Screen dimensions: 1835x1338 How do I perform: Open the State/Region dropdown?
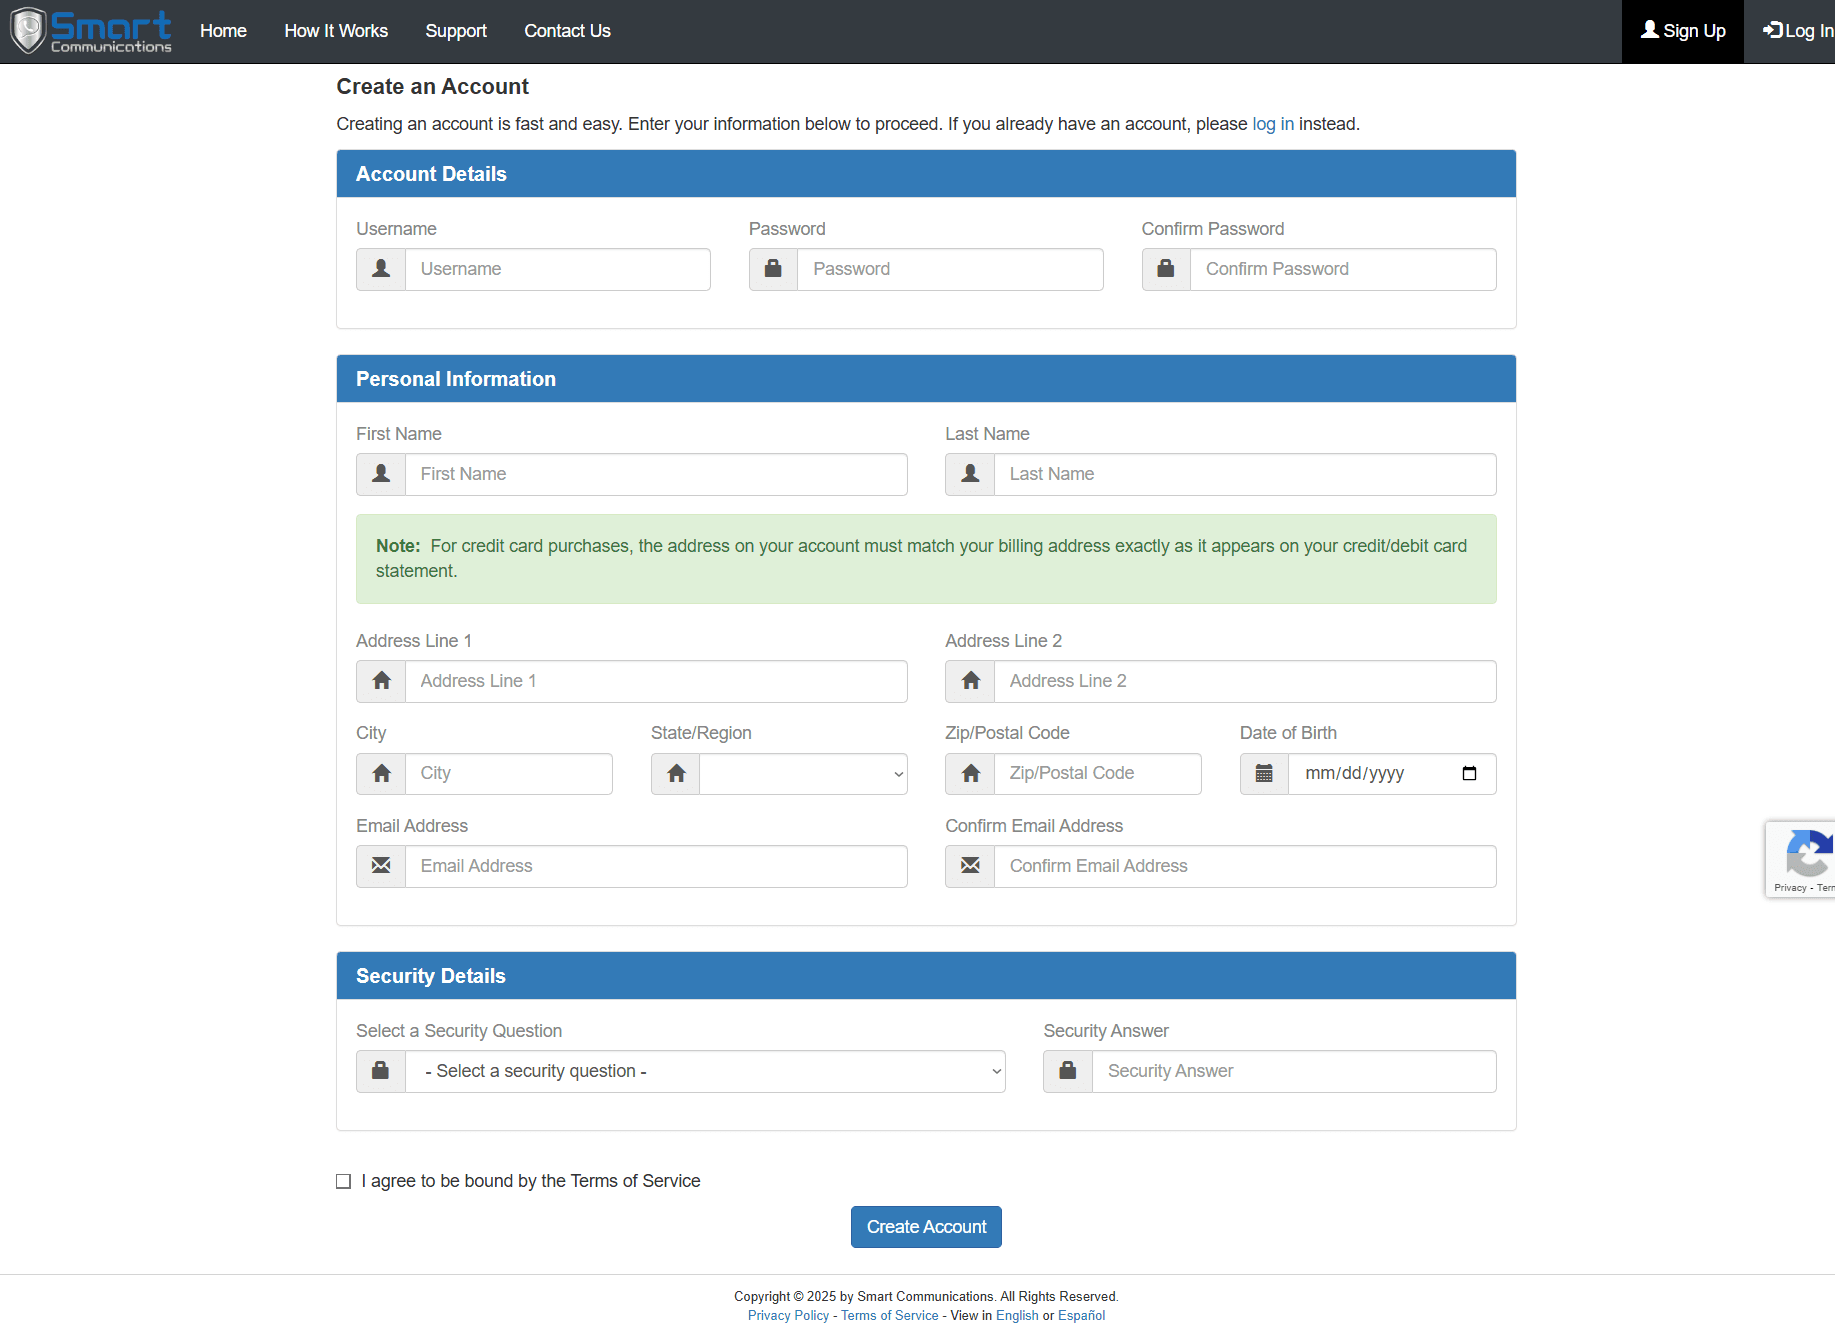pyautogui.click(x=803, y=774)
